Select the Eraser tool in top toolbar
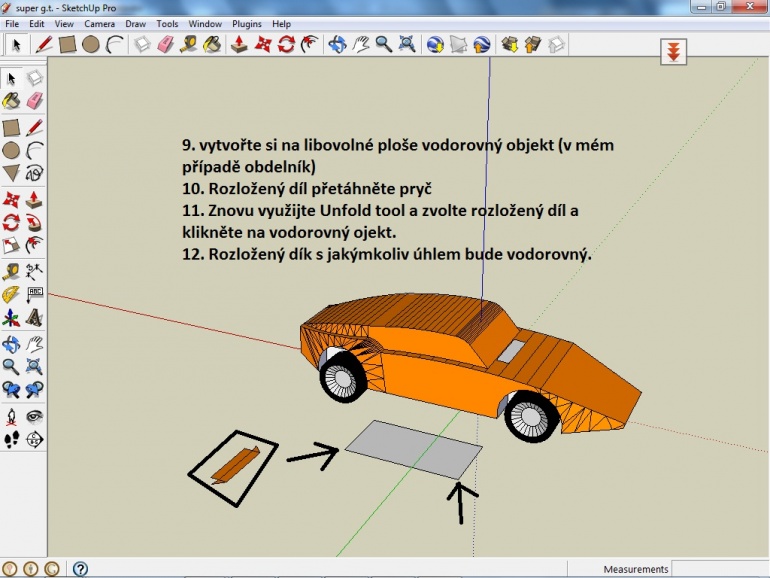Screen dimensions: 770x578 [x=165, y=45]
